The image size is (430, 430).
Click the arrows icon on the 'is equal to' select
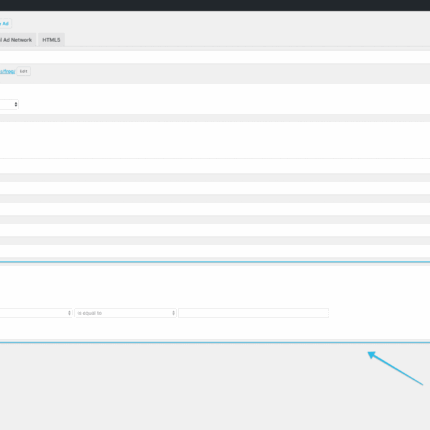click(173, 313)
